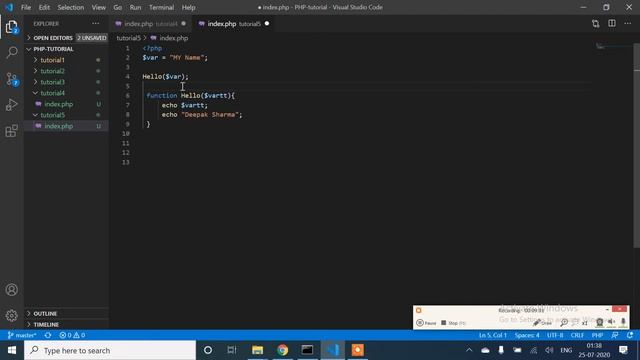Open the Accounts menu icon
640x360 pixels.
(11, 290)
